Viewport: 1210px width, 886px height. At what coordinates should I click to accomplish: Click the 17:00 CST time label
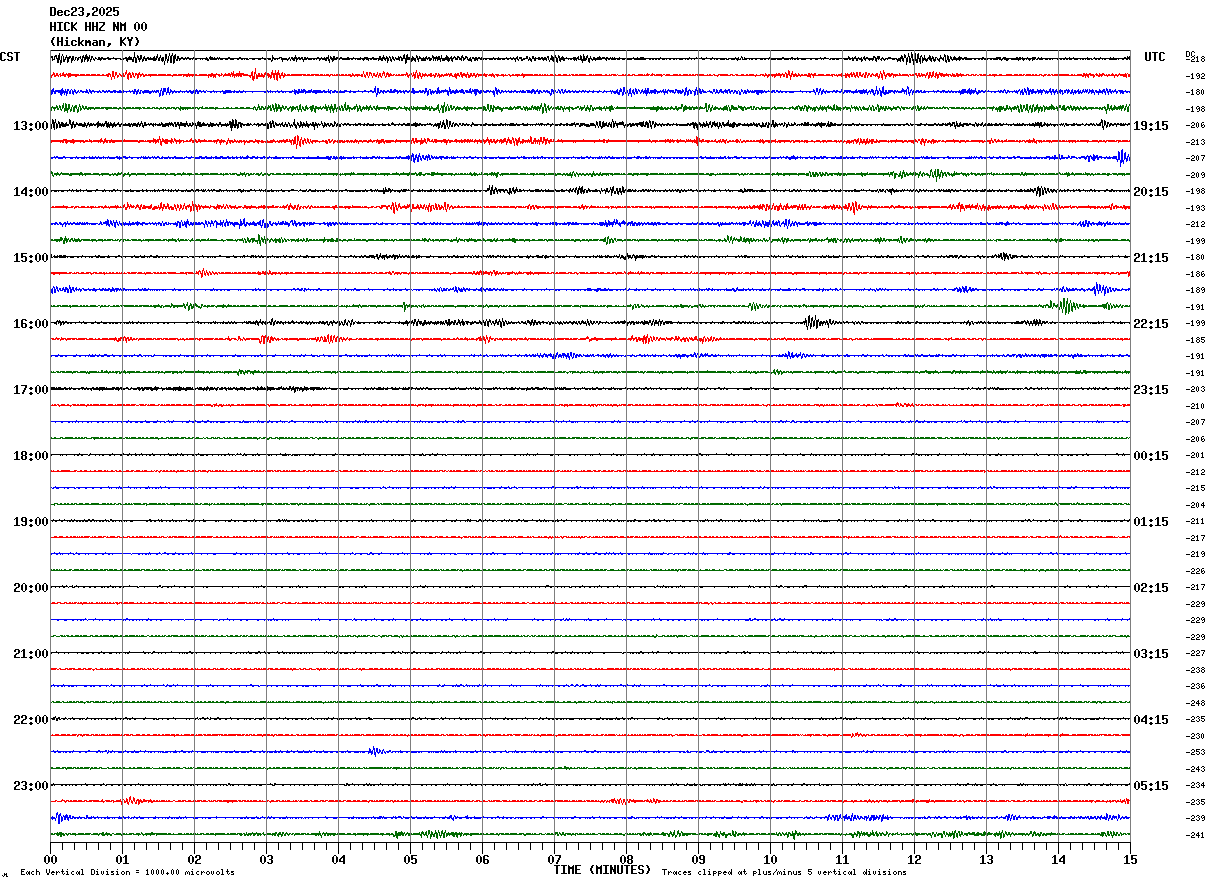click(x=30, y=390)
